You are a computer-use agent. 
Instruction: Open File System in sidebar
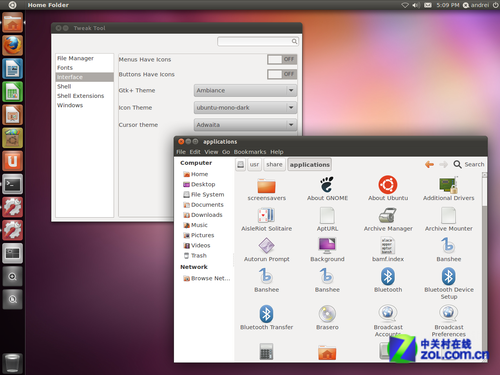point(203,195)
